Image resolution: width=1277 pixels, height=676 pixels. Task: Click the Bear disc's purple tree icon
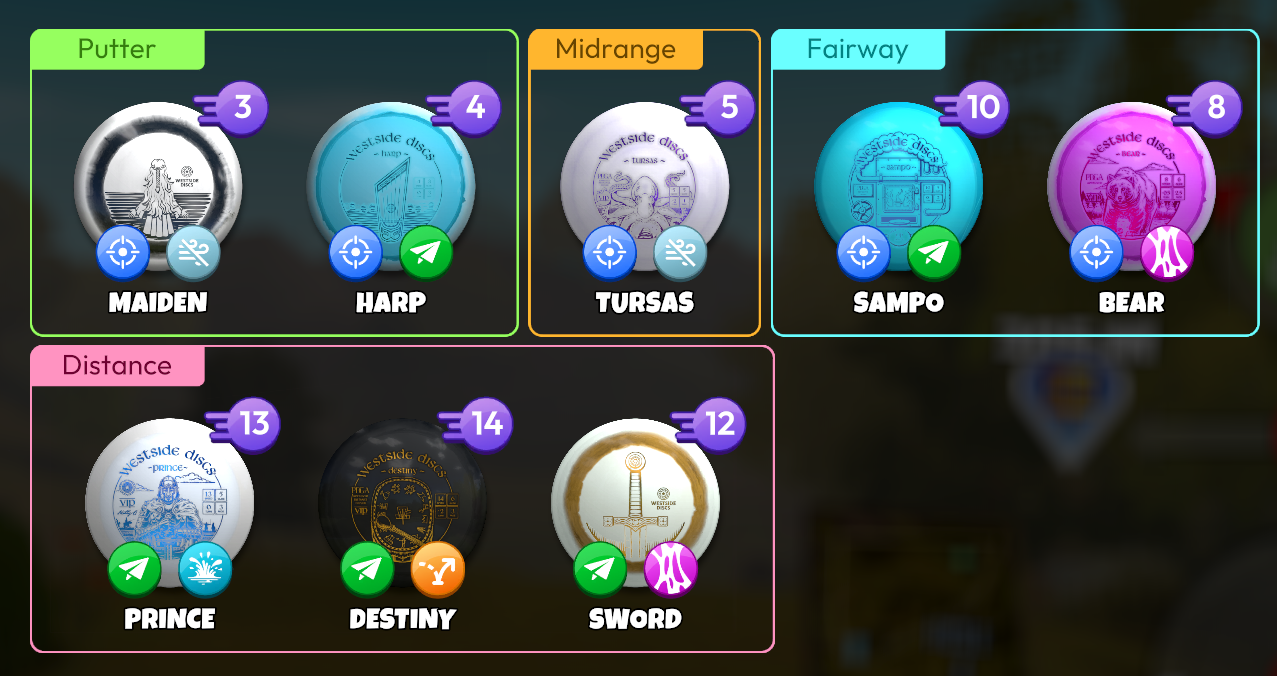[x=1168, y=252]
